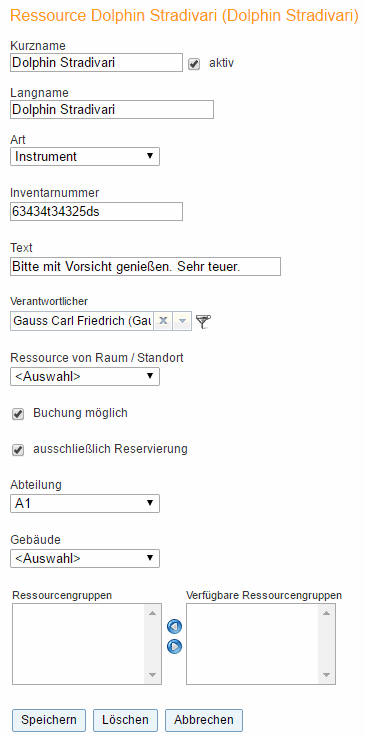
Task: Click the right arrow to remove Ressourcengruppe
Action: (x=174, y=647)
